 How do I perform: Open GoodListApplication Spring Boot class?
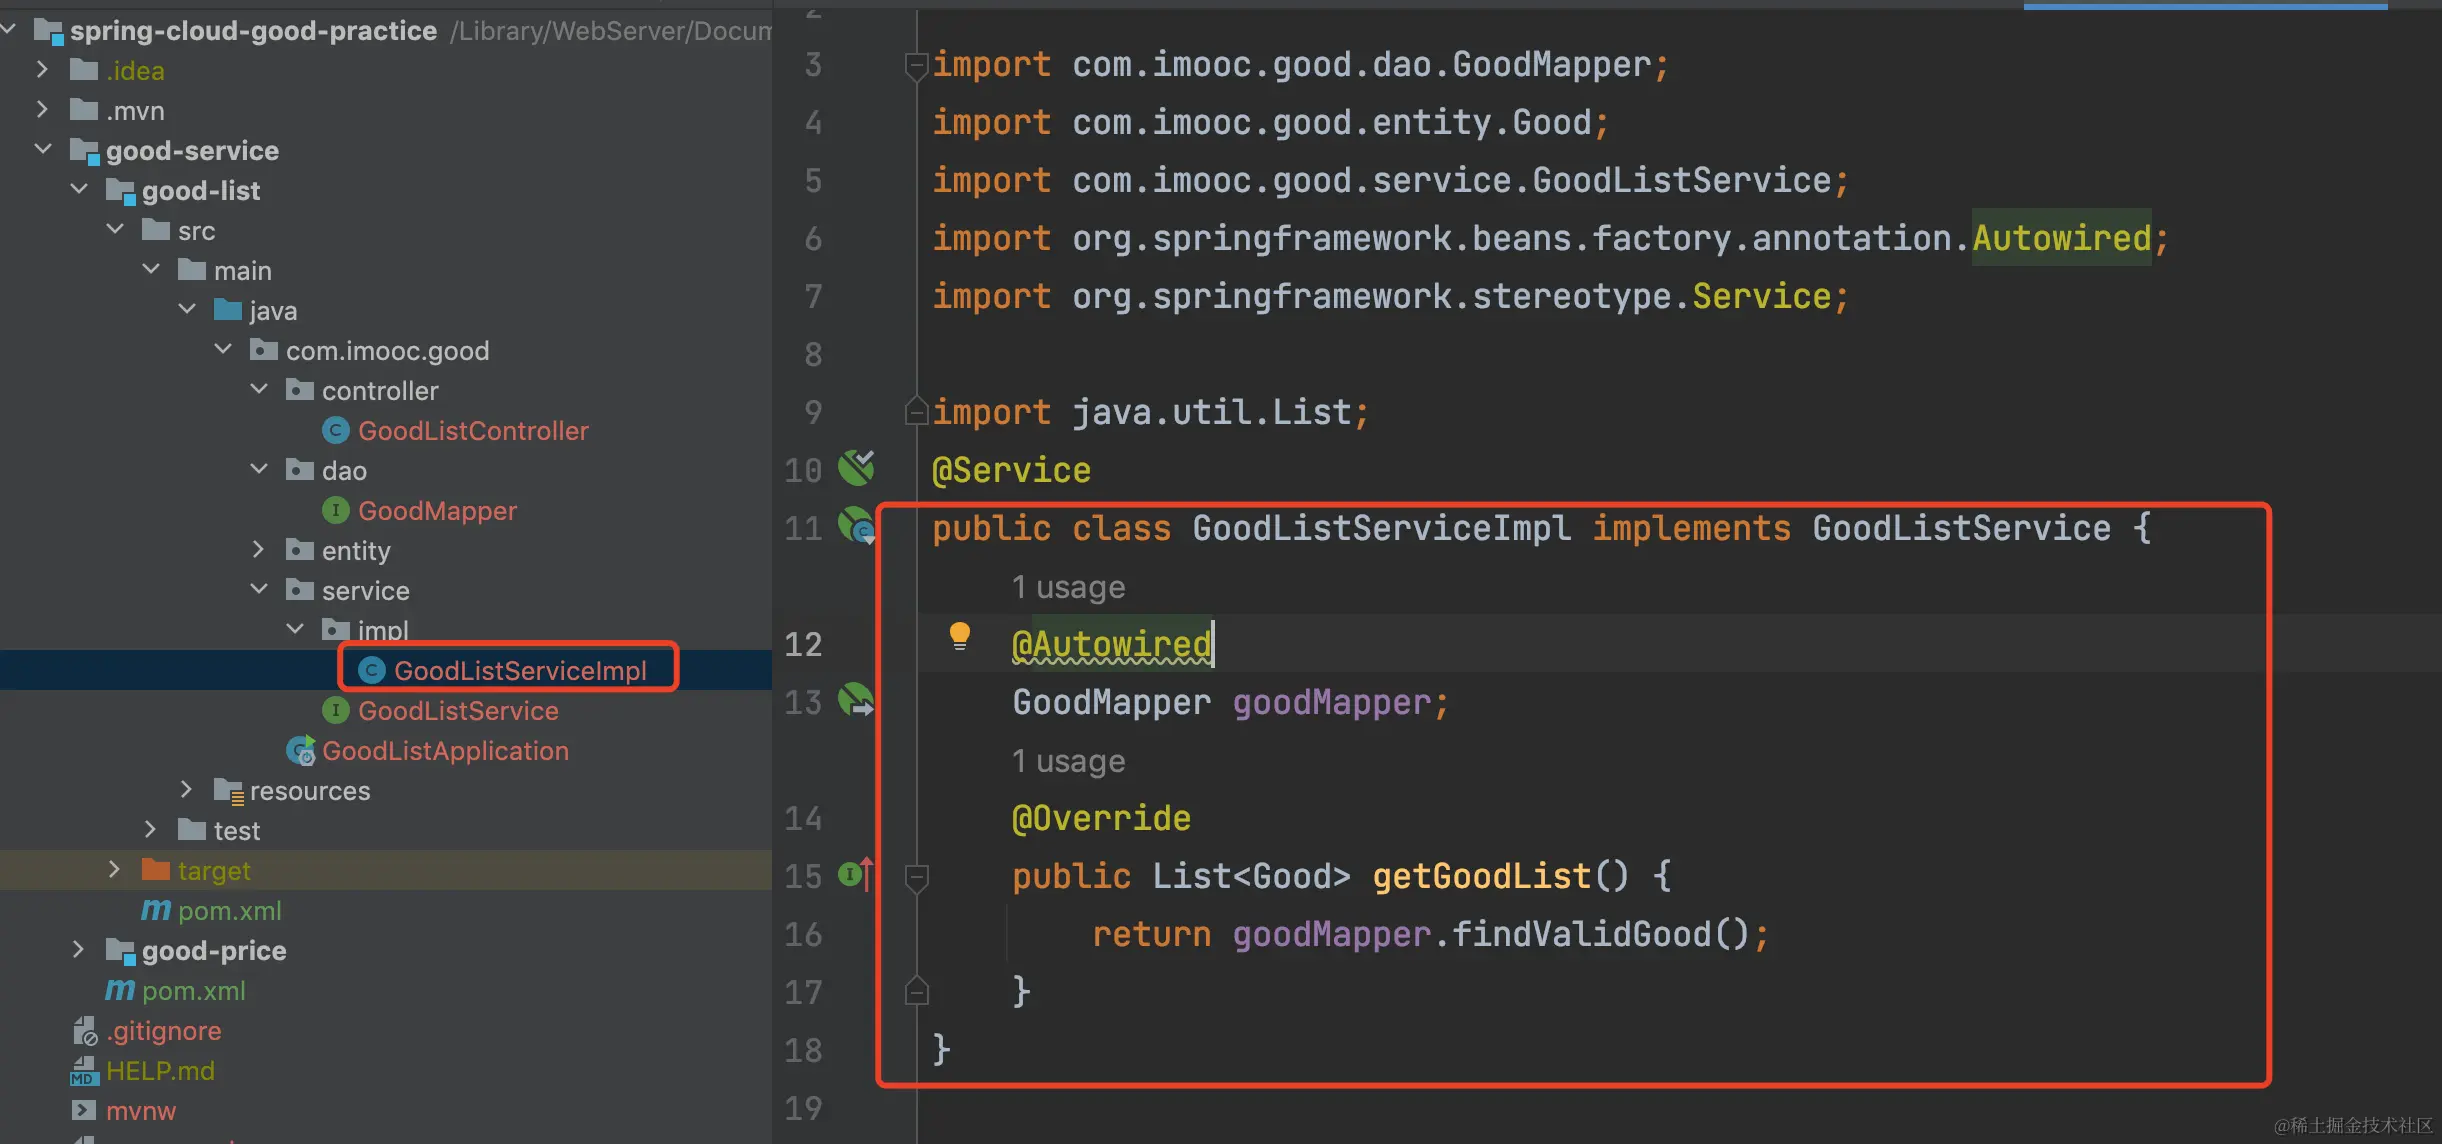(444, 751)
